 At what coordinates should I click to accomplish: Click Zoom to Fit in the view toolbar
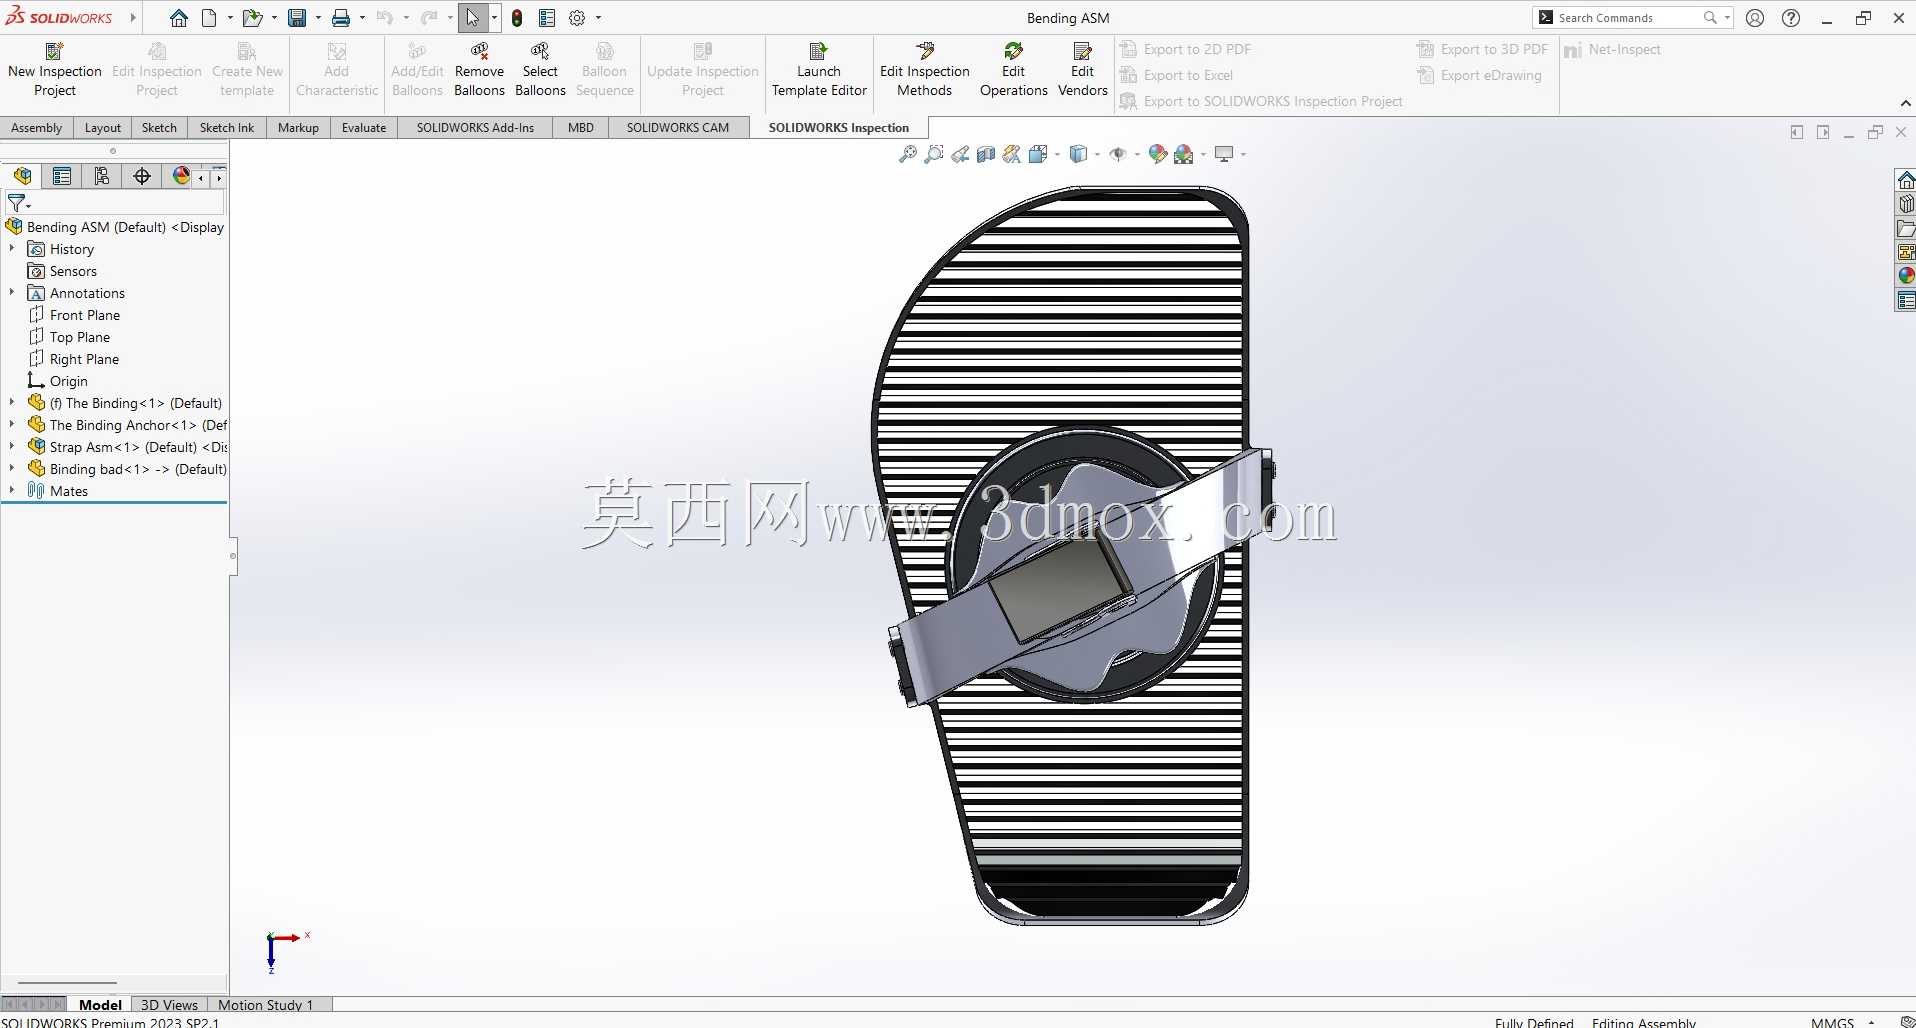[x=907, y=154]
